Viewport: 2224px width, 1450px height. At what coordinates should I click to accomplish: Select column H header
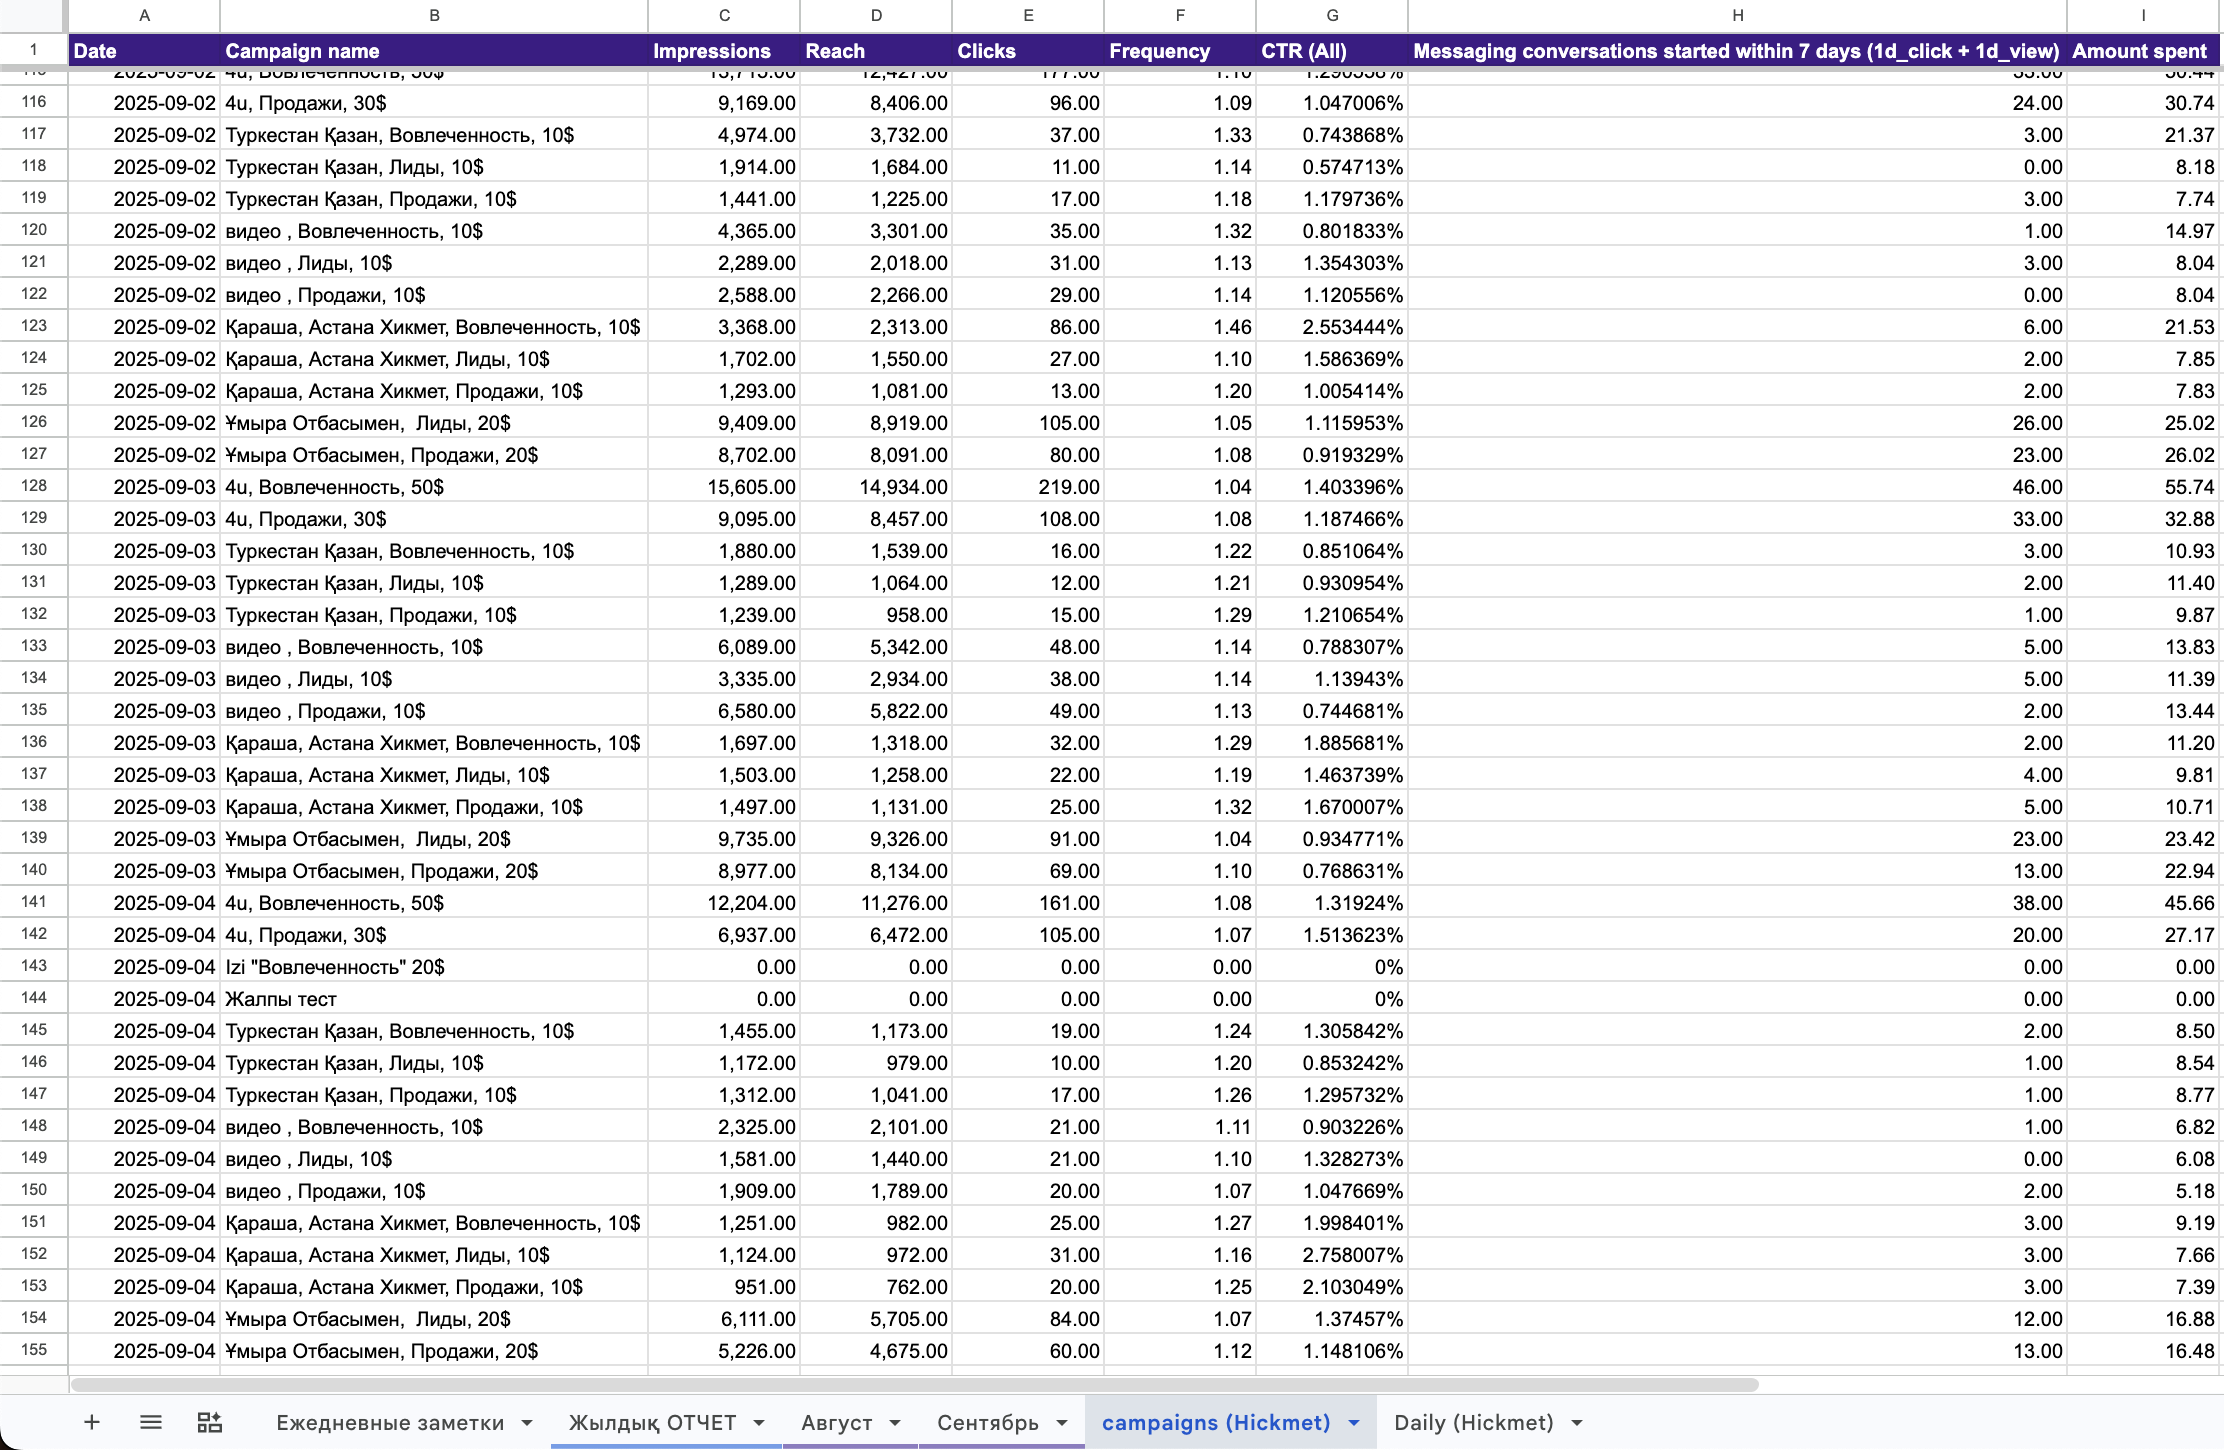point(1738,15)
